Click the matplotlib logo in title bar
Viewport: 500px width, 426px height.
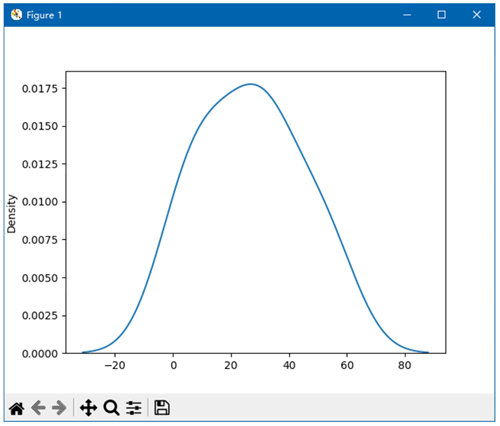pos(16,15)
